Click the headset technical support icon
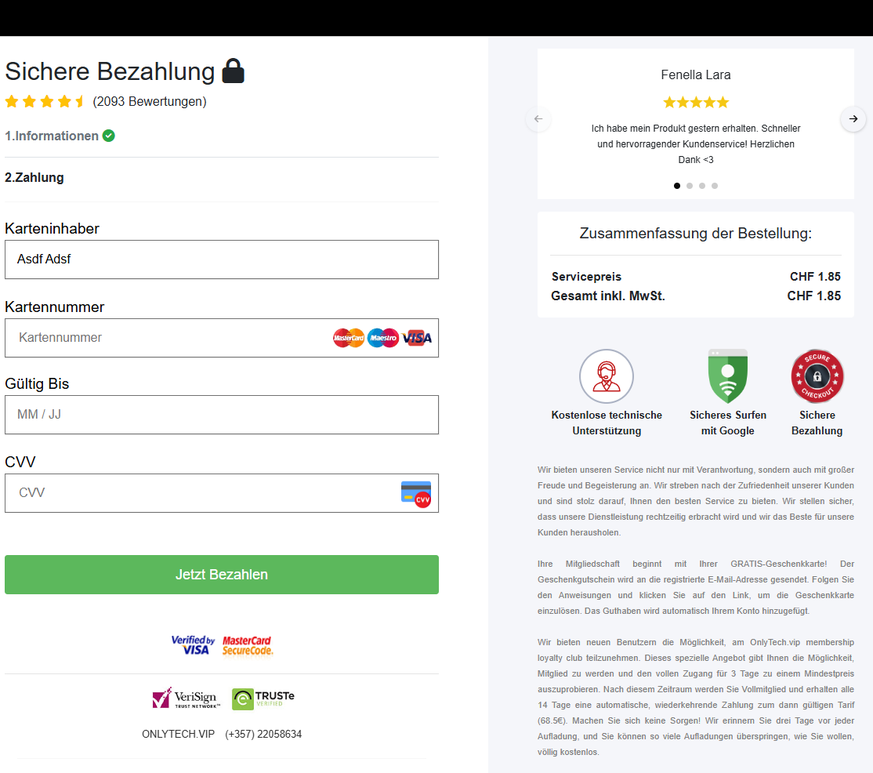Screen dimensions: 873x773 (x=606, y=376)
